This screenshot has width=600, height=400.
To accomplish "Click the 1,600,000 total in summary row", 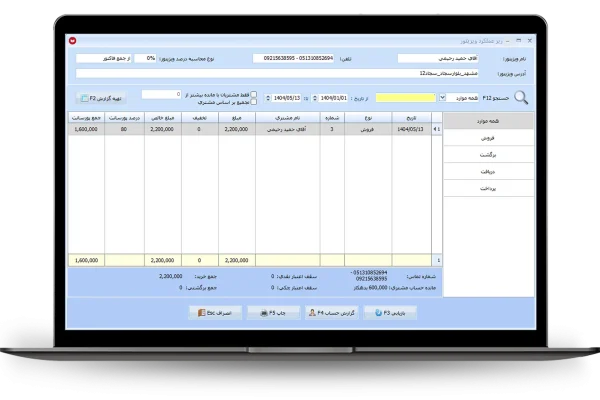I will pyautogui.click(x=86, y=260).
